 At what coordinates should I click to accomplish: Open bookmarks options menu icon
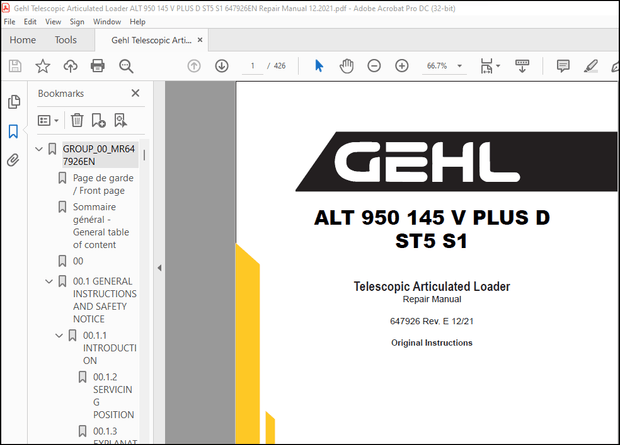point(48,120)
